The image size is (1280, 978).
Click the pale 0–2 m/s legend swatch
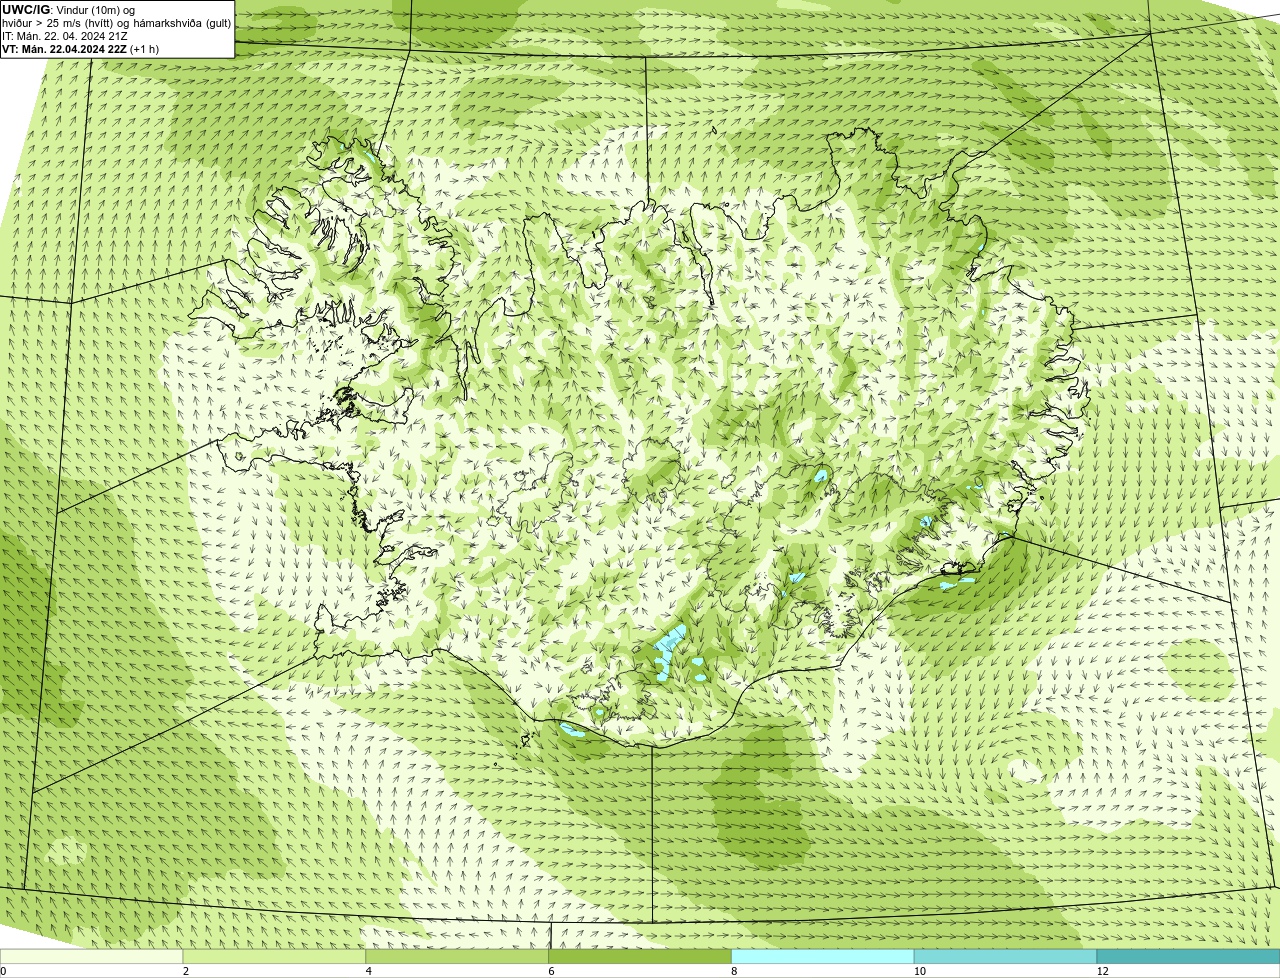pyautogui.click(x=92, y=957)
